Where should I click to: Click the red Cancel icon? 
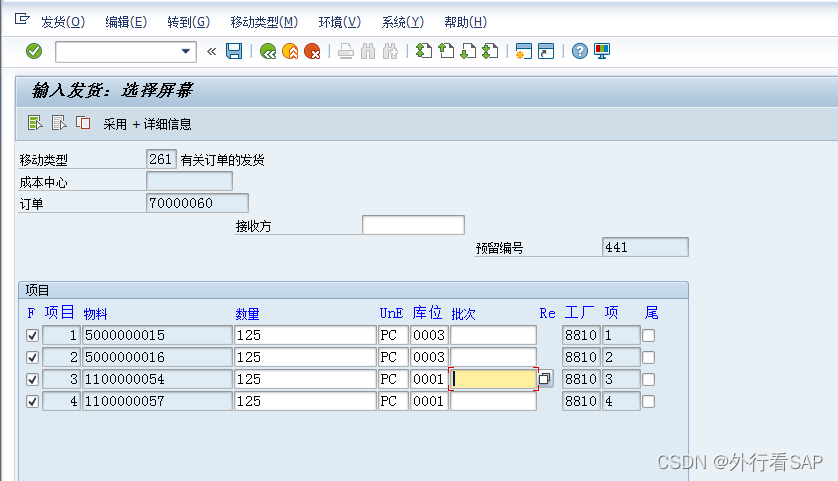click(x=312, y=51)
